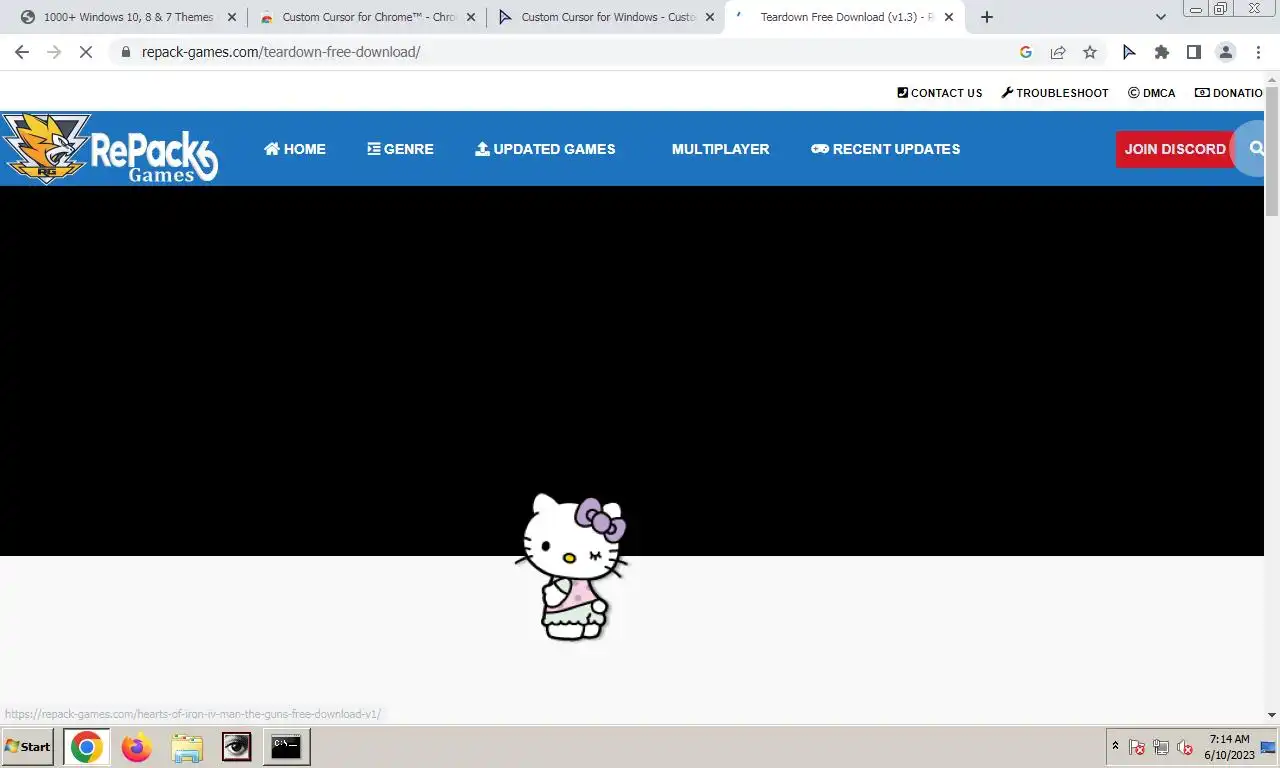
Task: Close the Custom Cursor for Windows tab
Action: [x=710, y=17]
